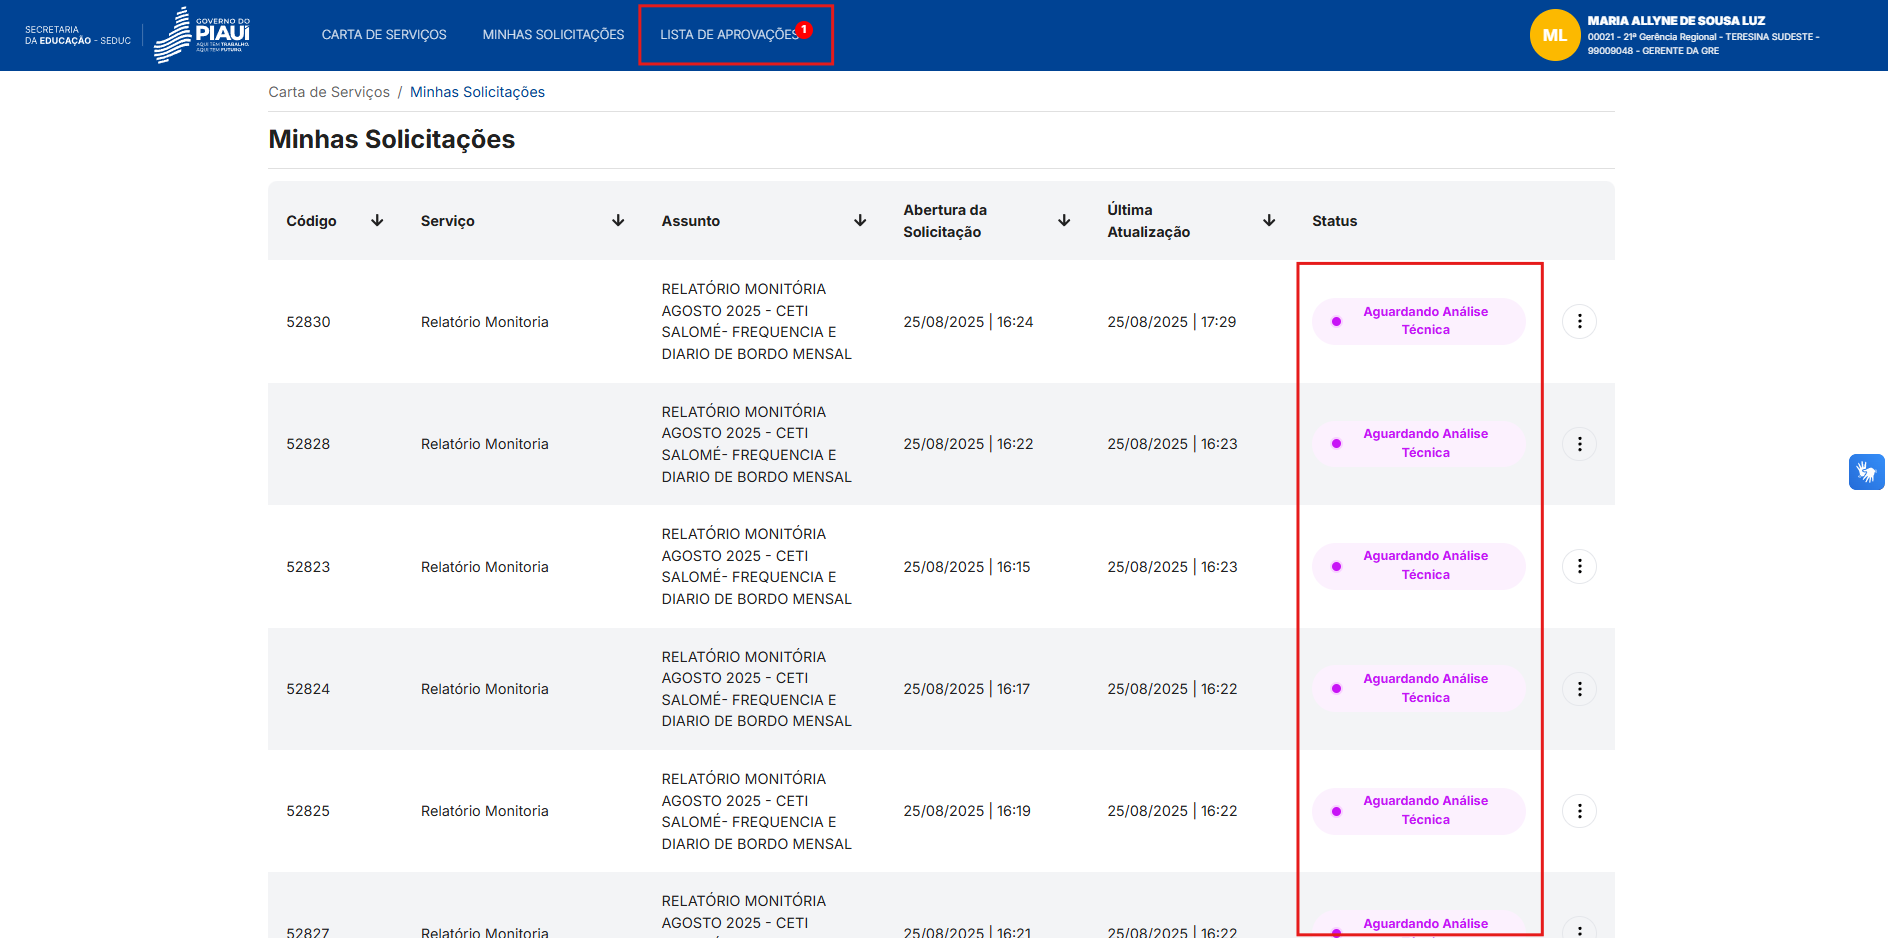Open Carta de Serviços in the navbar

[x=384, y=35]
